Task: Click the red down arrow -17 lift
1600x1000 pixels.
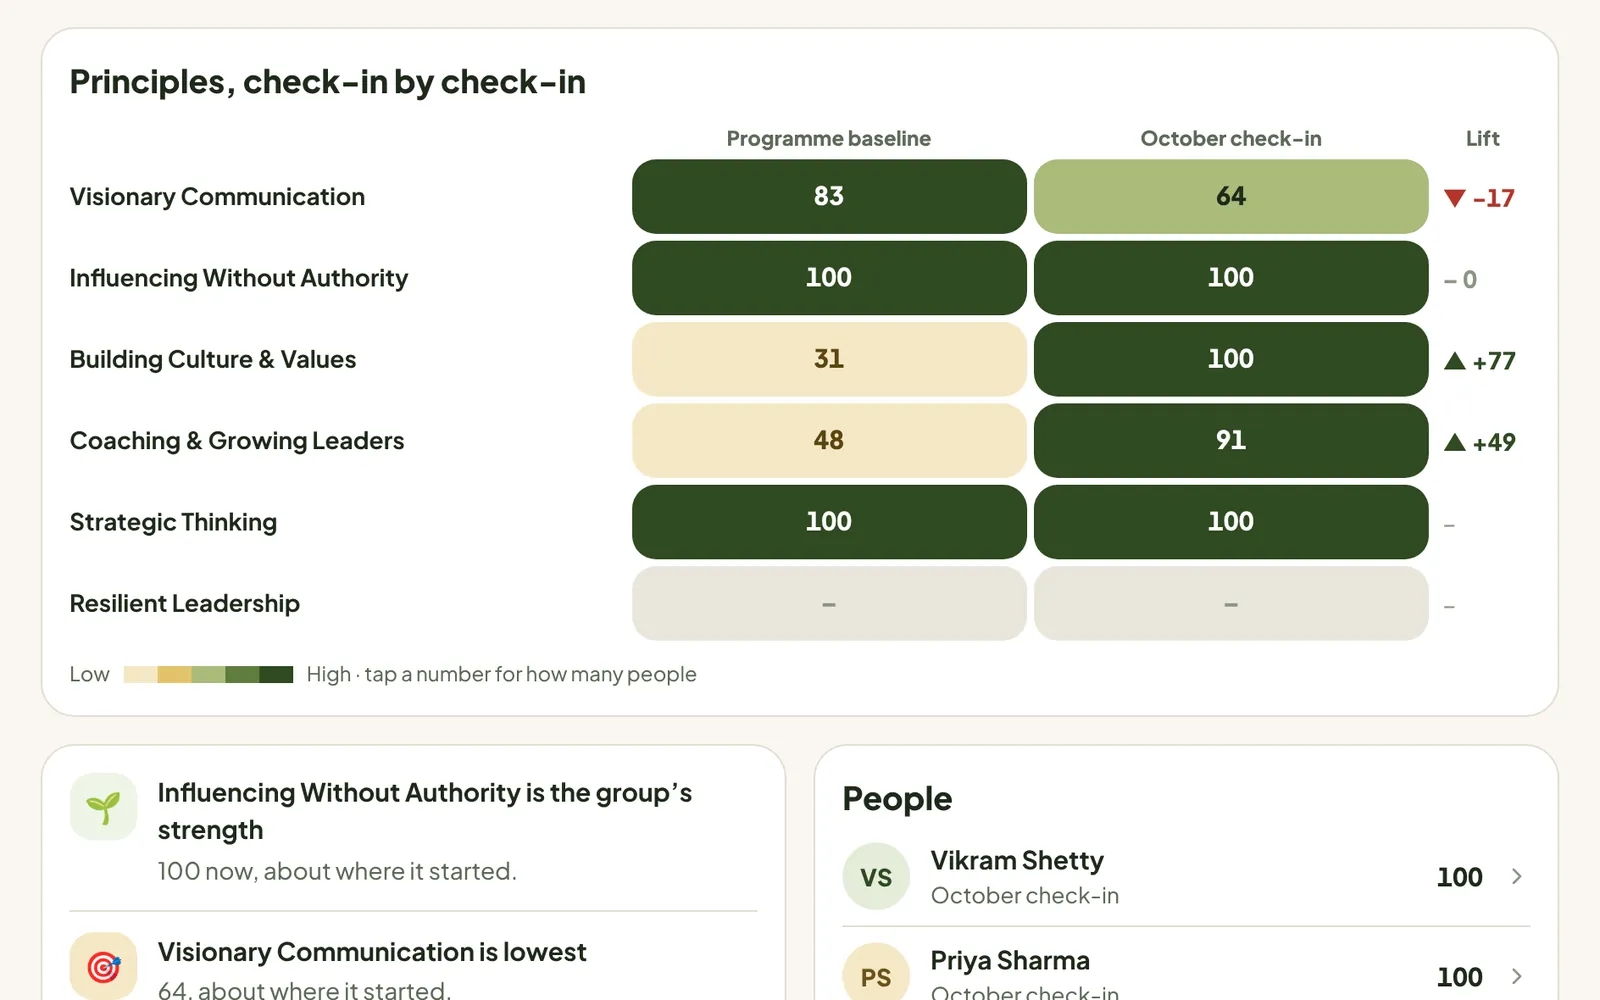Action: pos(1479,198)
